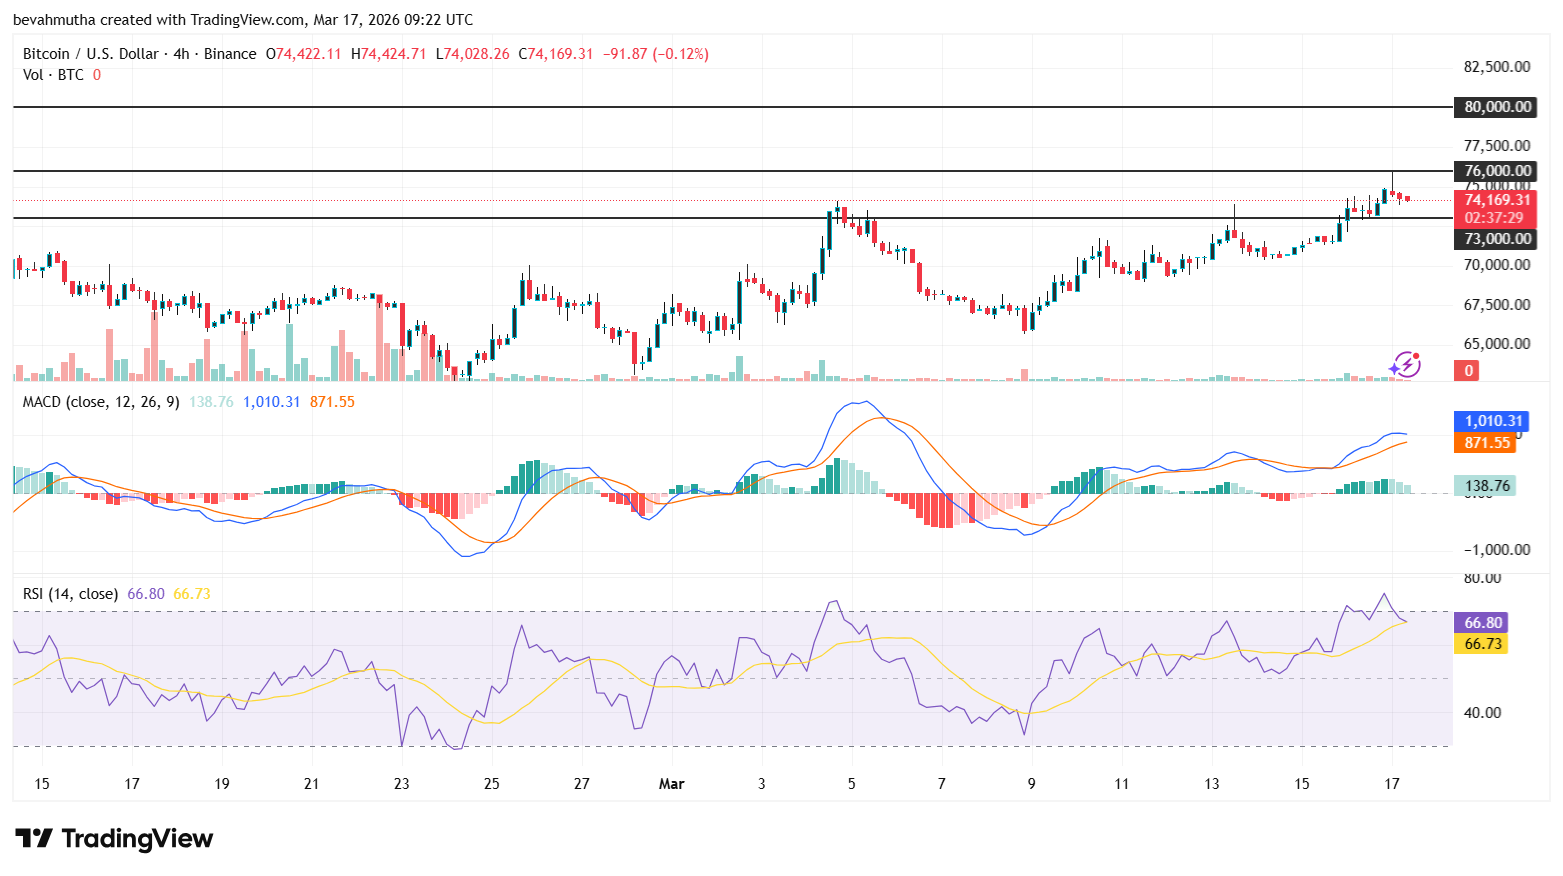Click the red notification dot on the lightning icon
1563x876 pixels.
(1416, 356)
